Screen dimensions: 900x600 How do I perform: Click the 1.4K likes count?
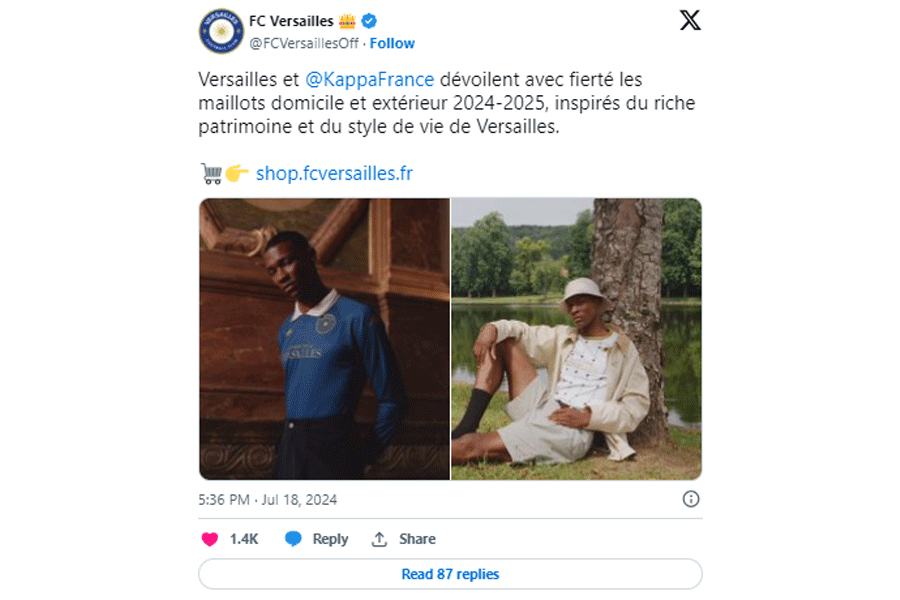(244, 539)
